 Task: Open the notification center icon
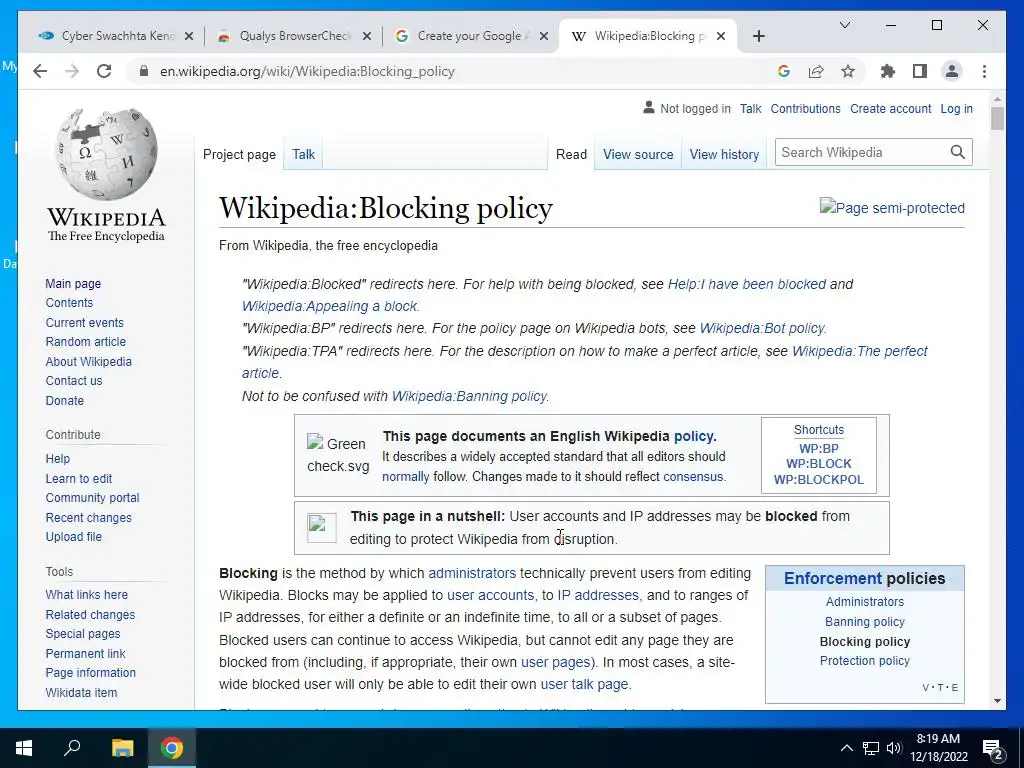(993, 749)
